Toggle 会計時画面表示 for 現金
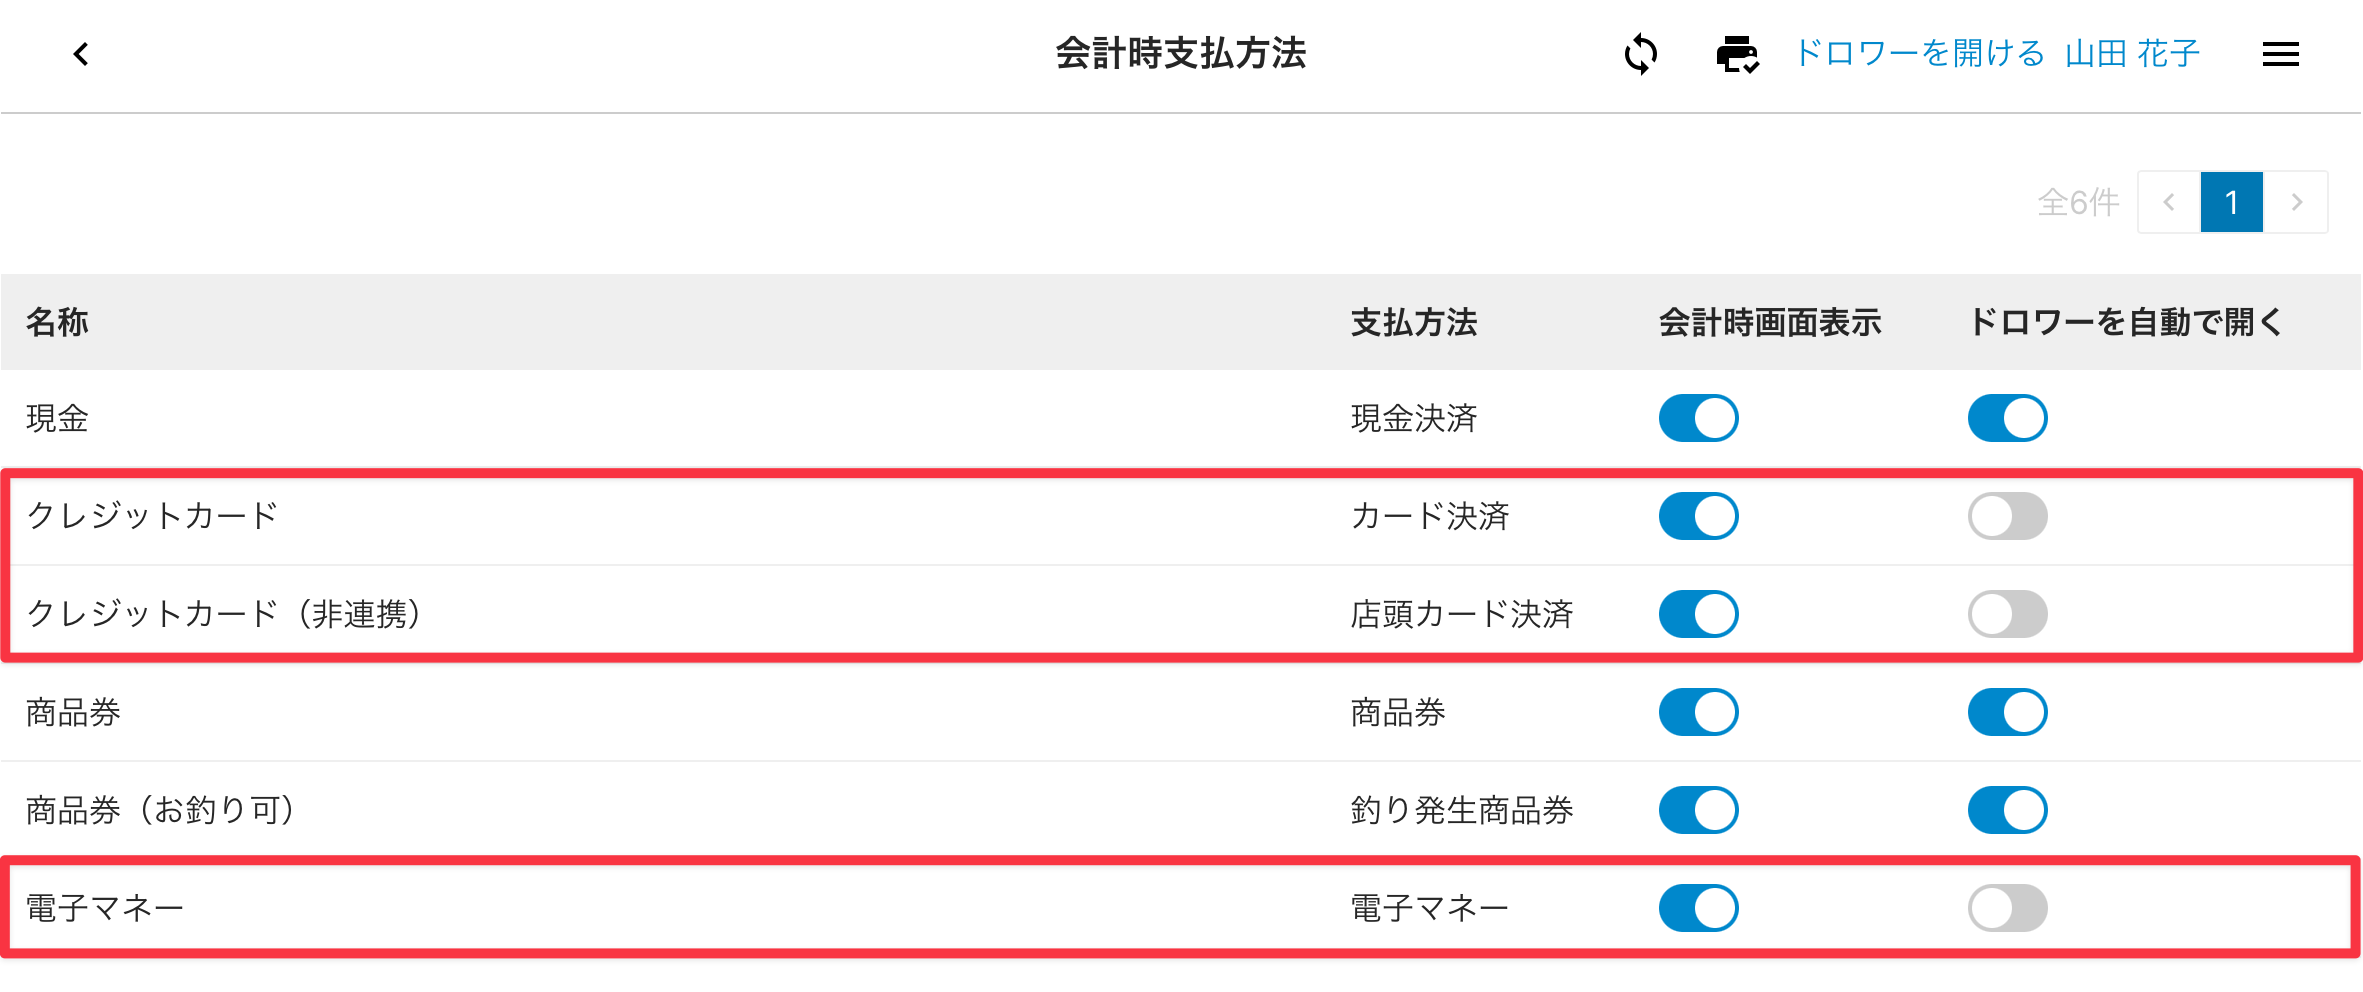The height and width of the screenshot is (992, 2363). (1698, 418)
